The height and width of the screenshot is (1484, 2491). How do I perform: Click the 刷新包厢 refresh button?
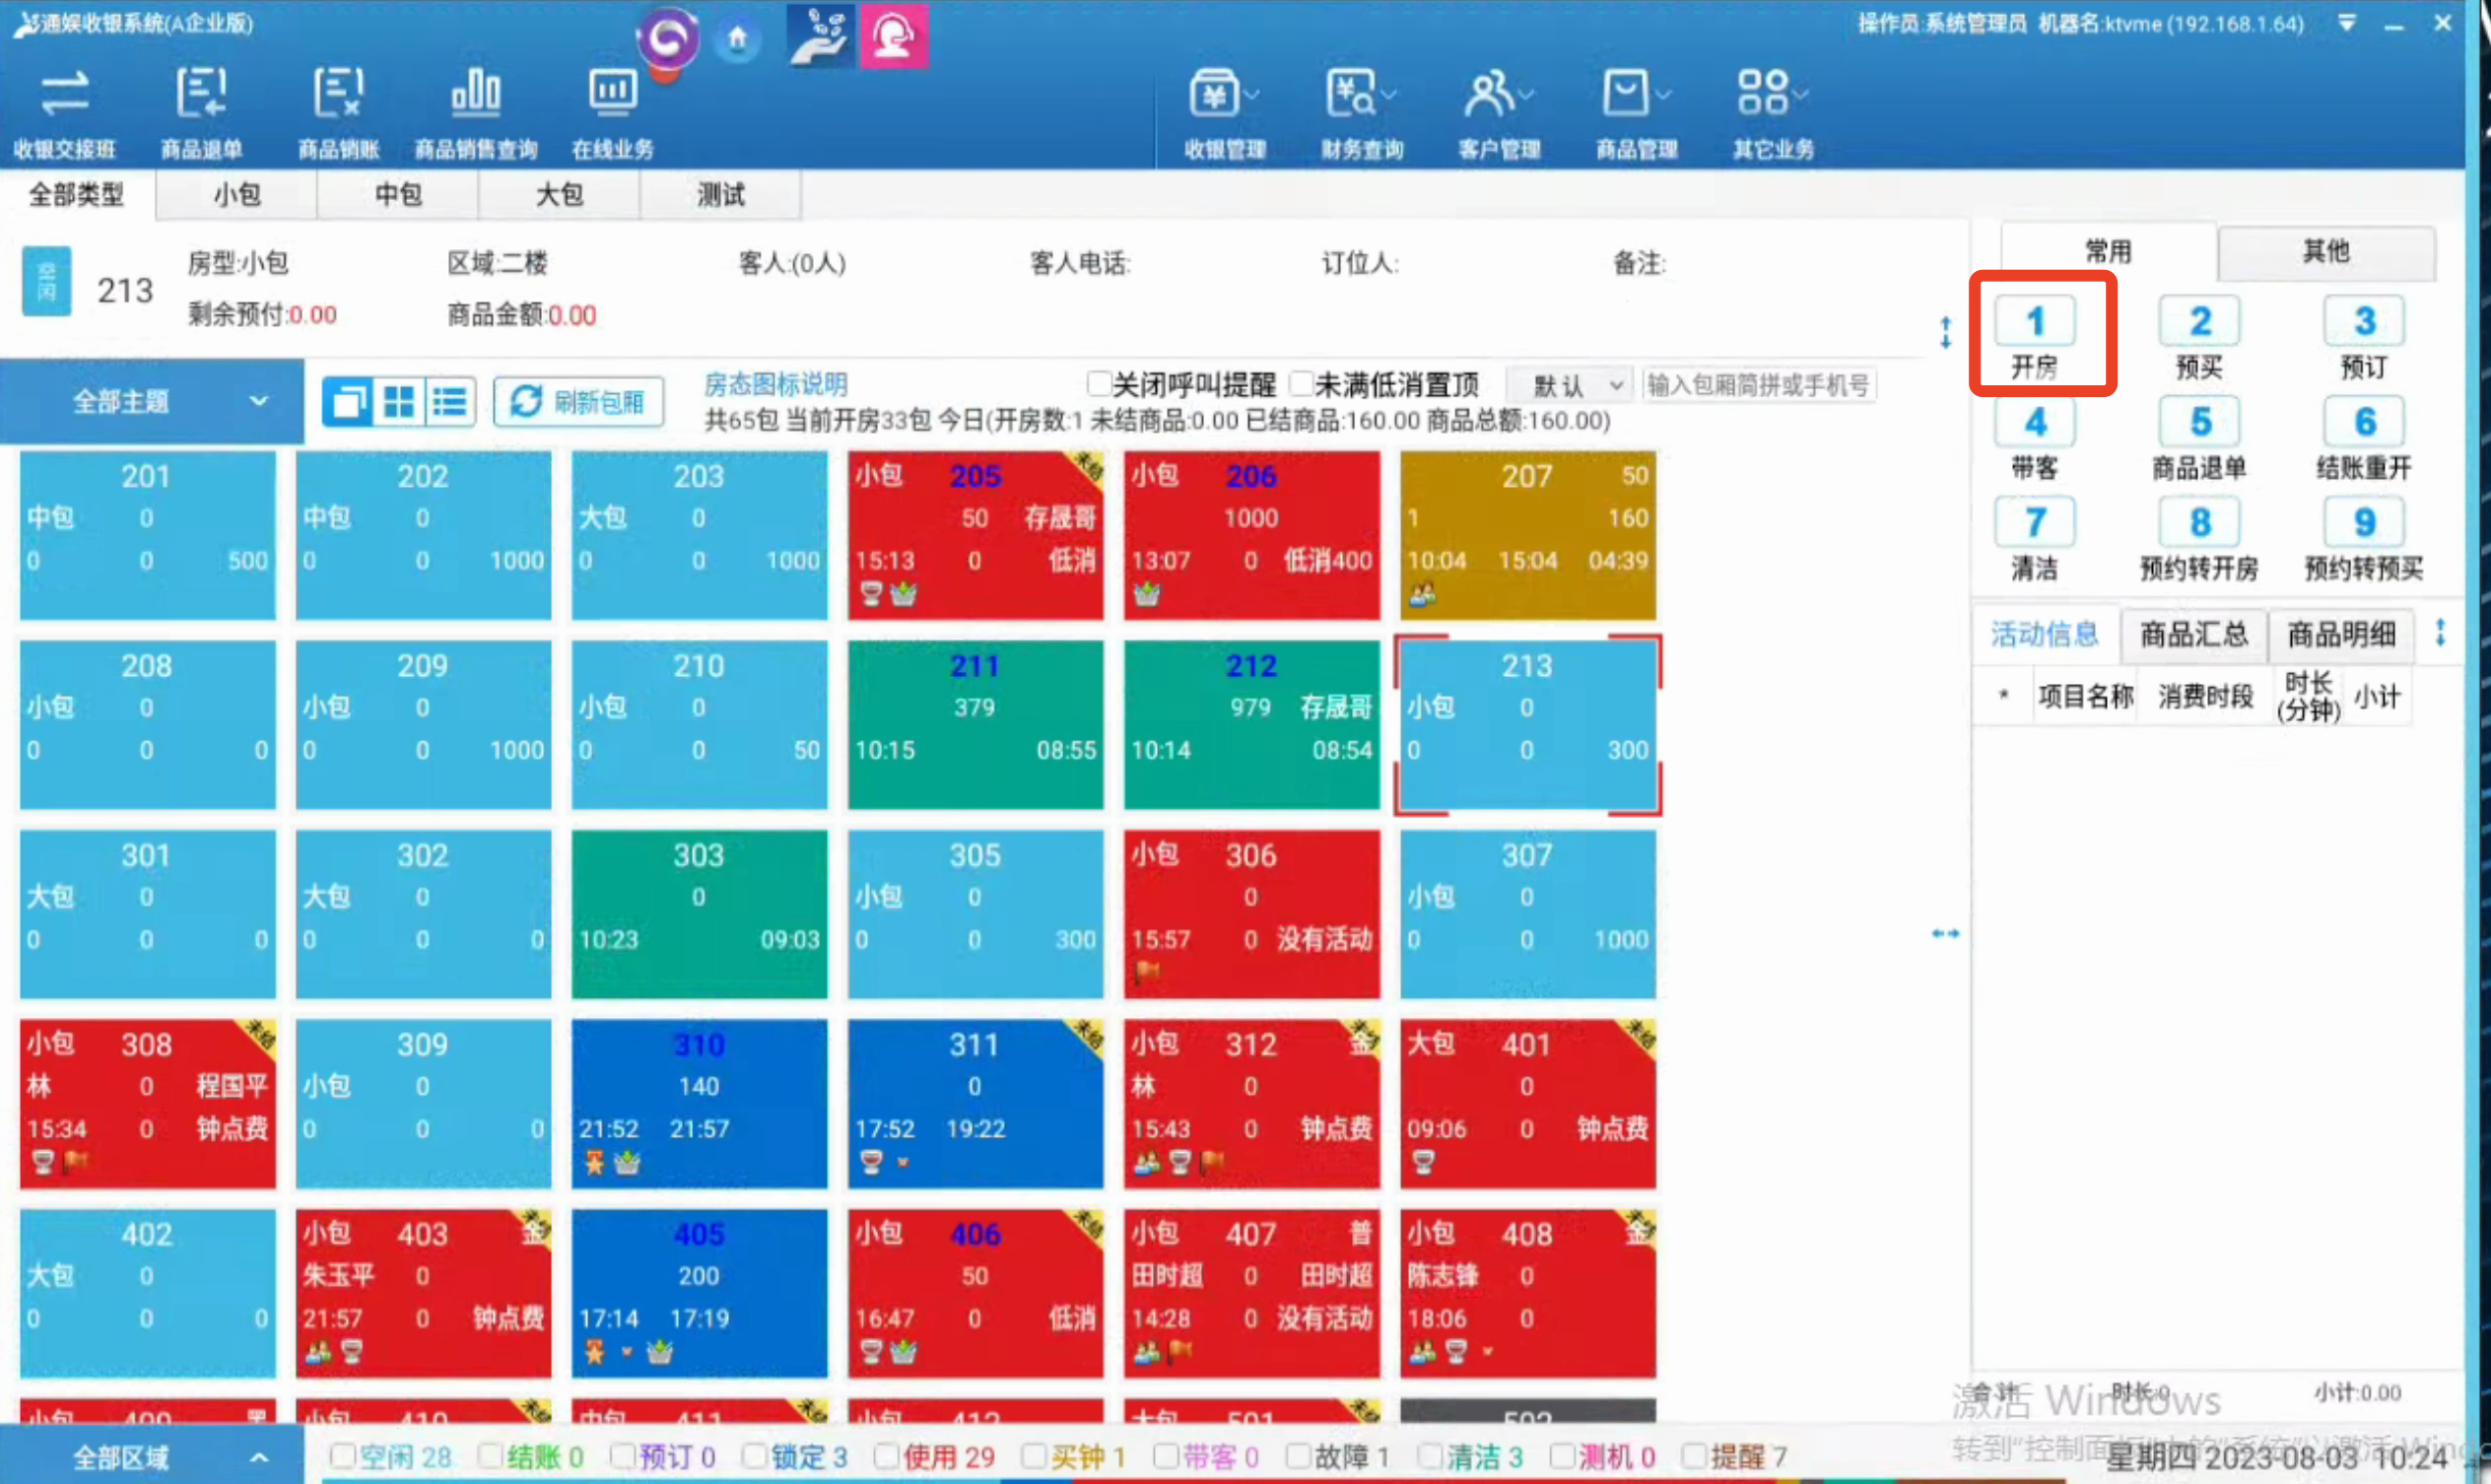(579, 402)
